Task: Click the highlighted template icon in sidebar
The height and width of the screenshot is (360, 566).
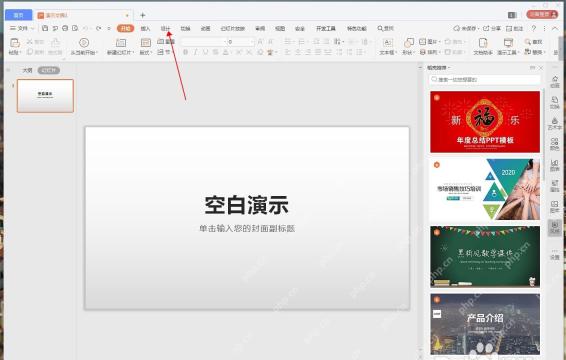Action: (x=555, y=227)
